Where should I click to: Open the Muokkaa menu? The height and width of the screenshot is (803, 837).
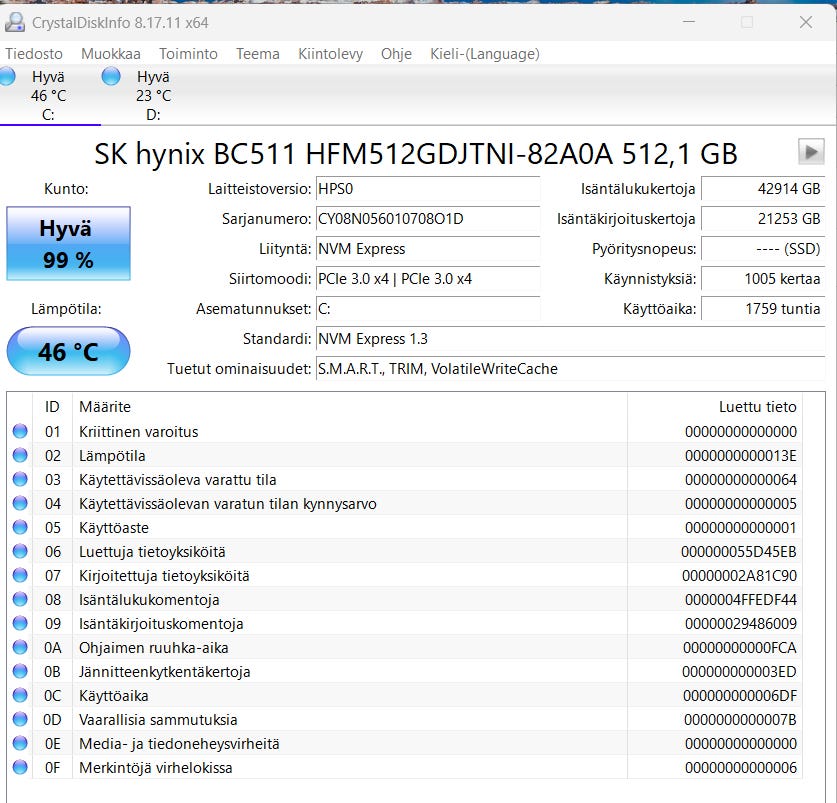pos(111,54)
